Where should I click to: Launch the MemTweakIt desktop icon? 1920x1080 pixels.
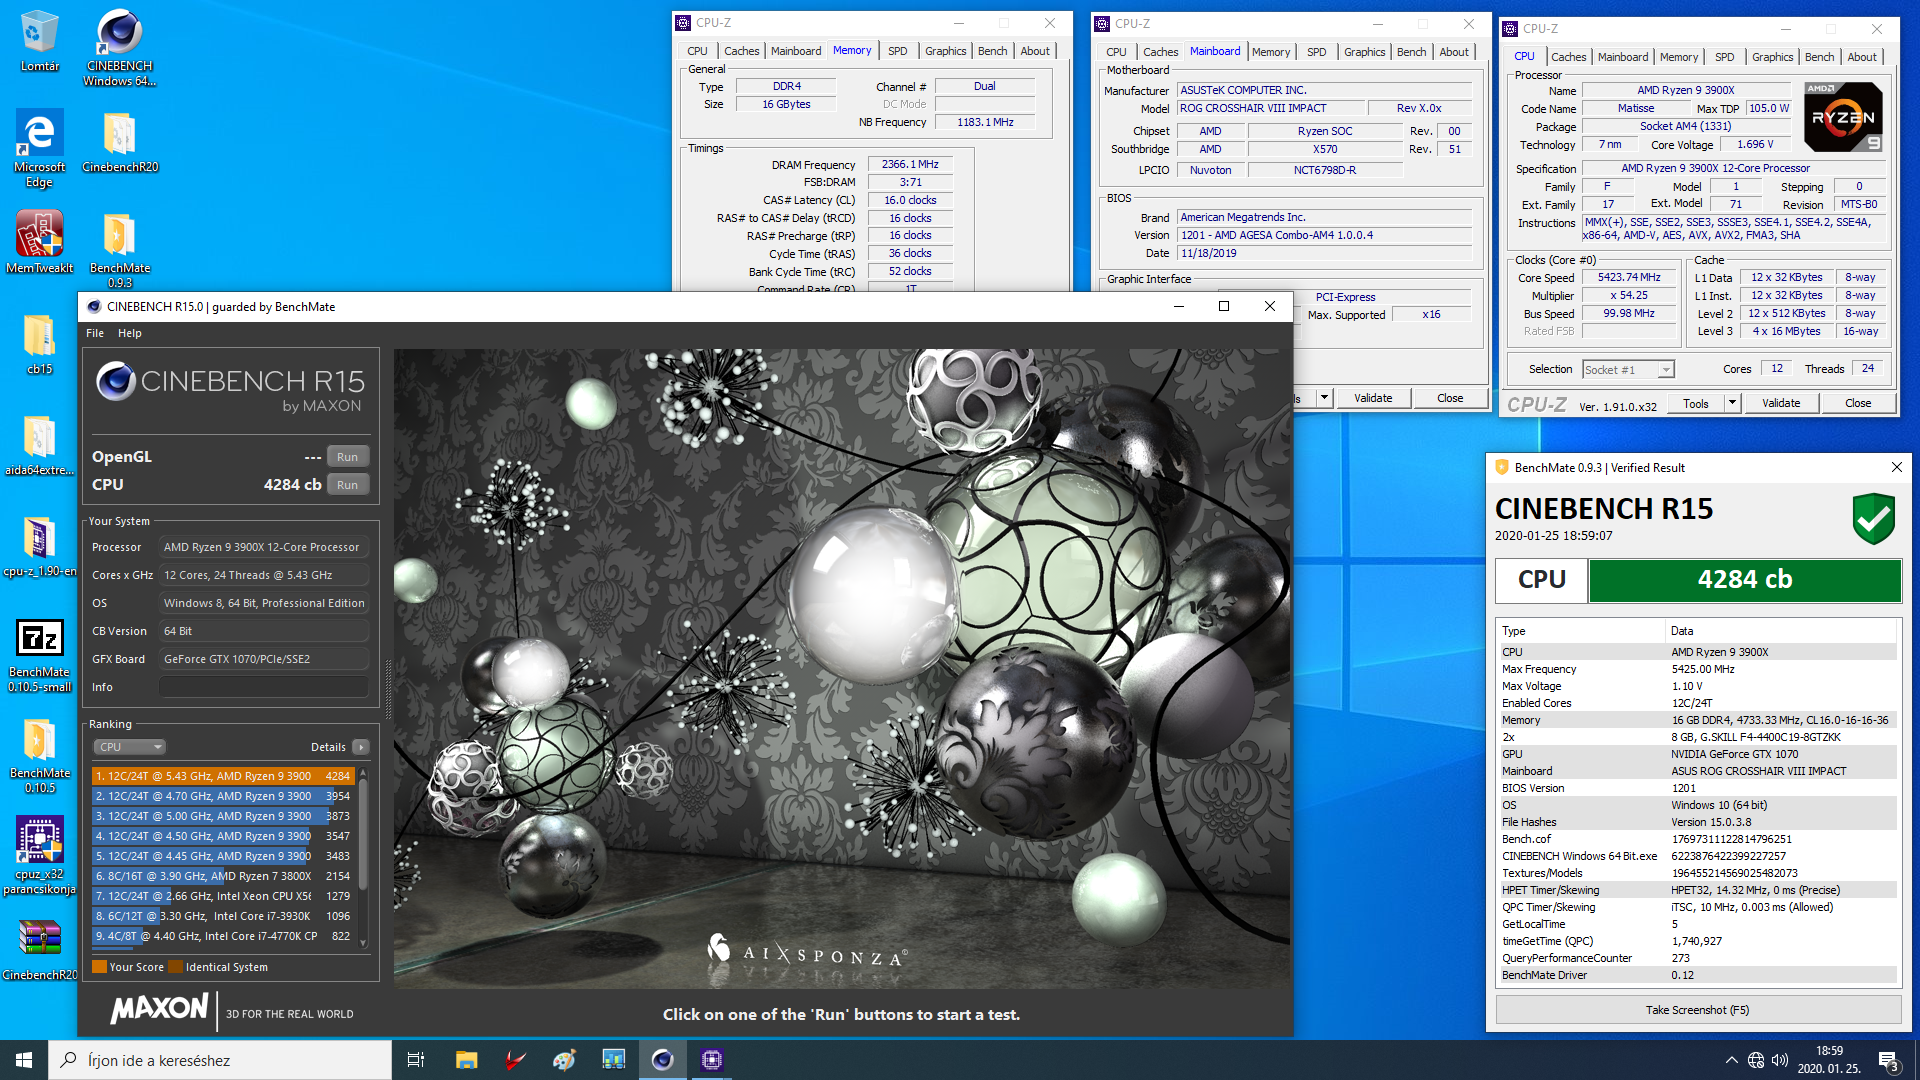tap(39, 242)
